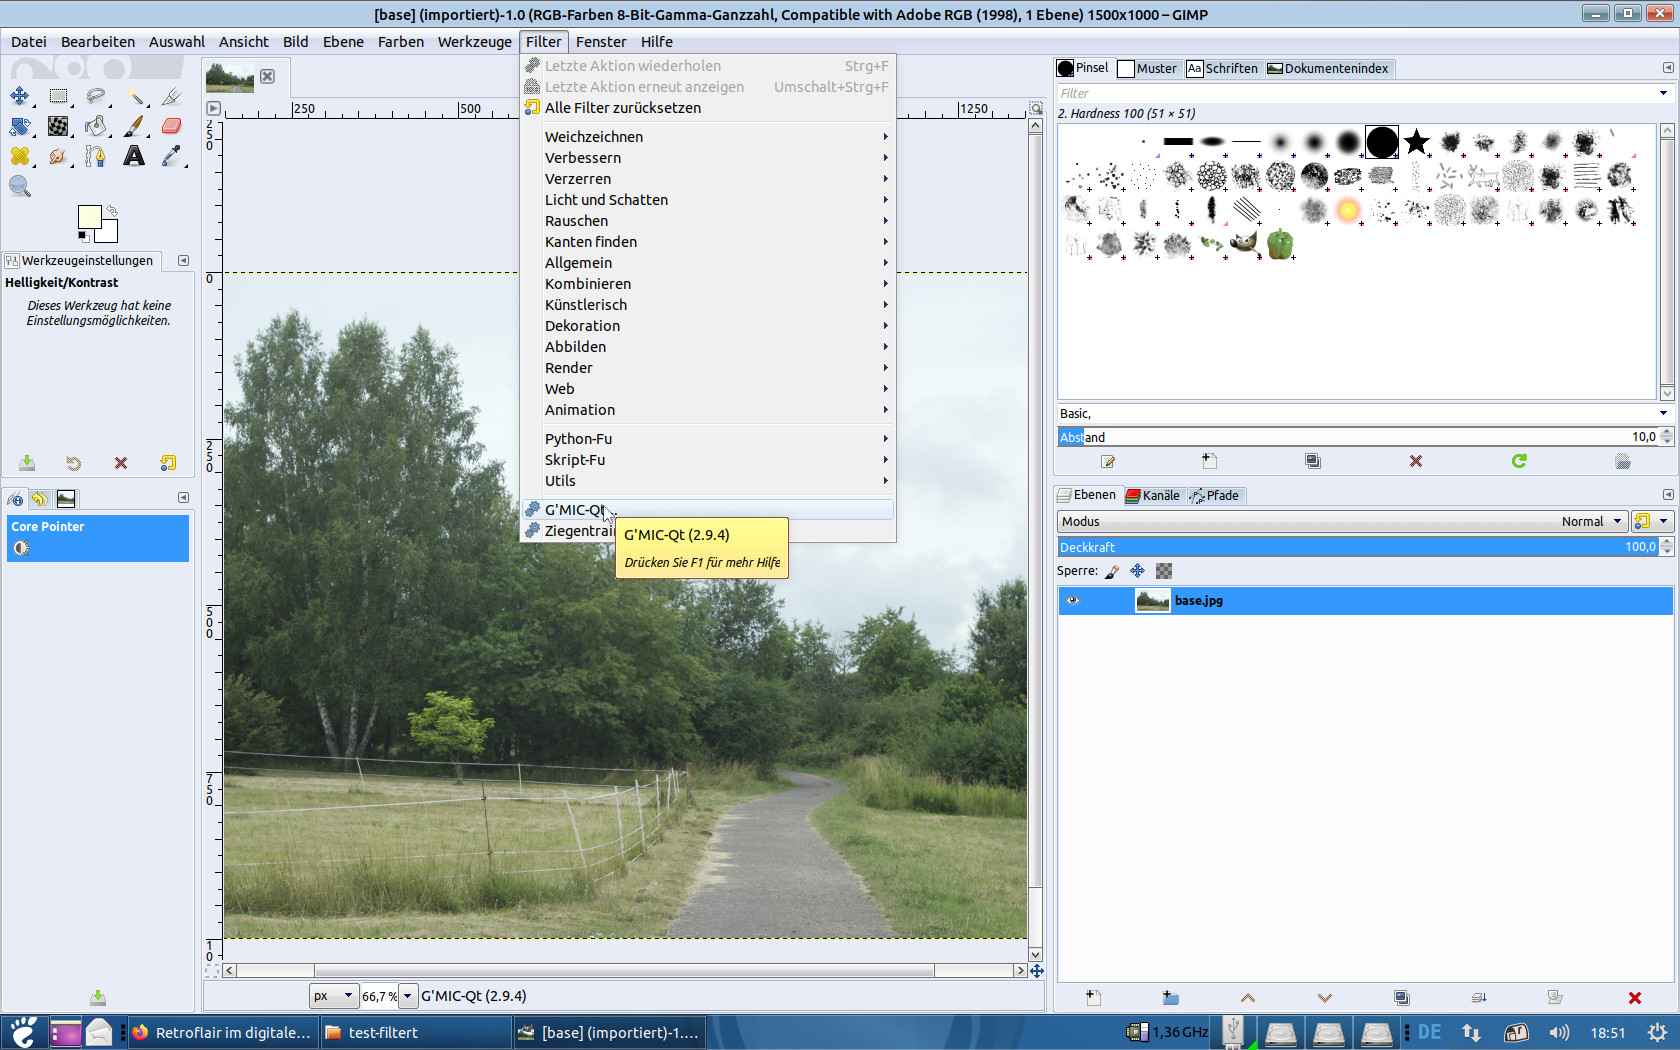Select the Move tool in the toolbox

pos(20,96)
